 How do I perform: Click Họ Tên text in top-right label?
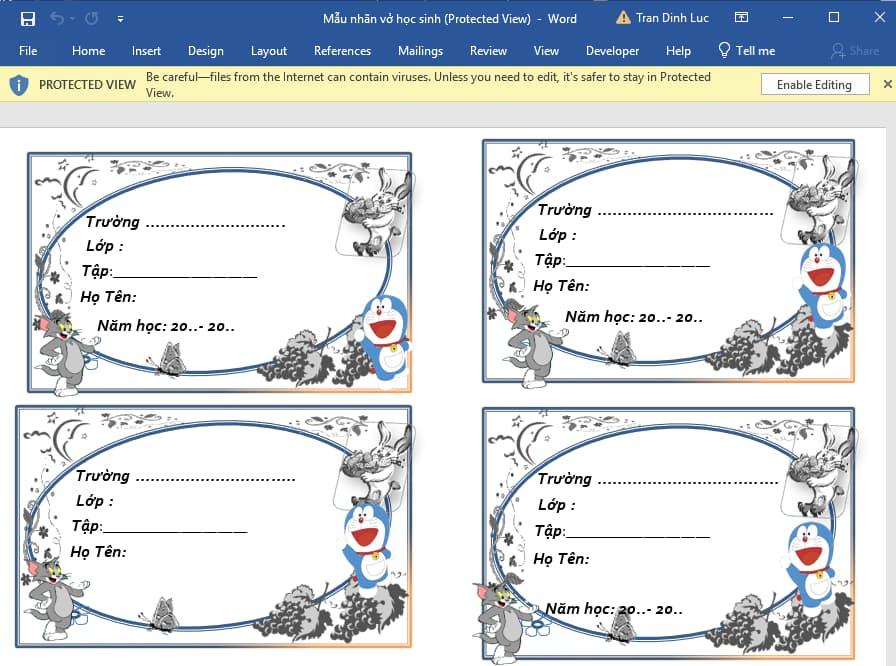[561, 286]
